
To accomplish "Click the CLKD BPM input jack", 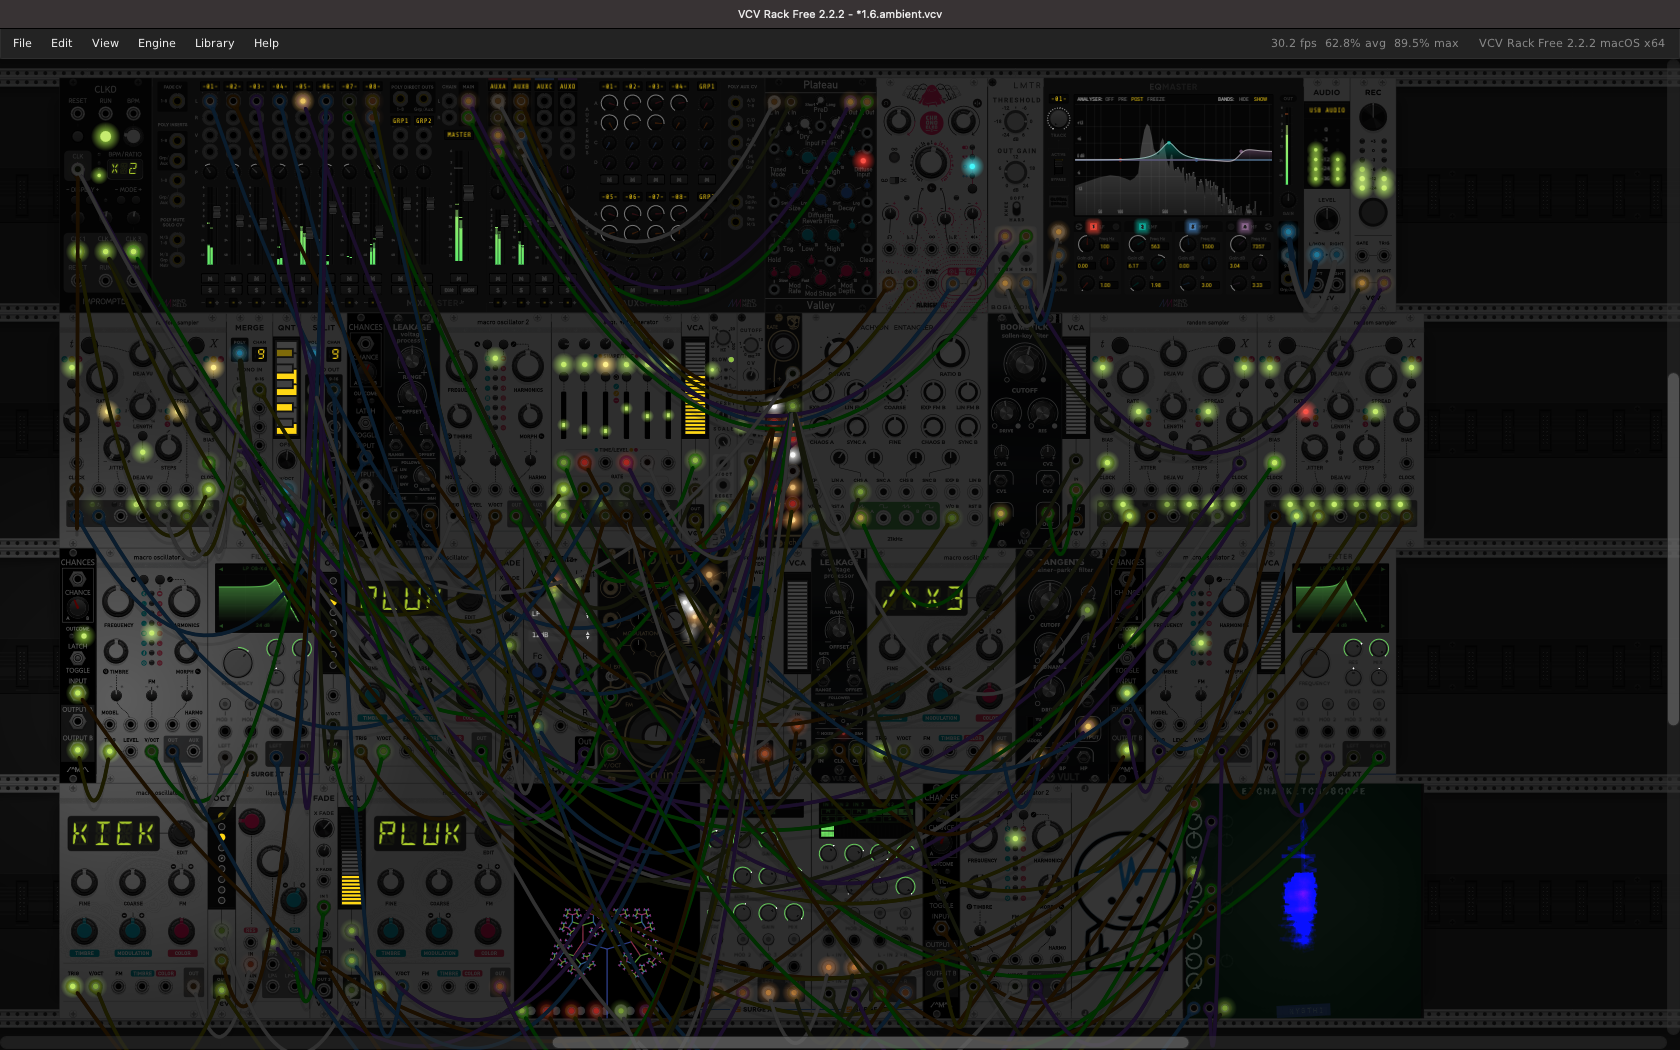I will tap(133, 113).
